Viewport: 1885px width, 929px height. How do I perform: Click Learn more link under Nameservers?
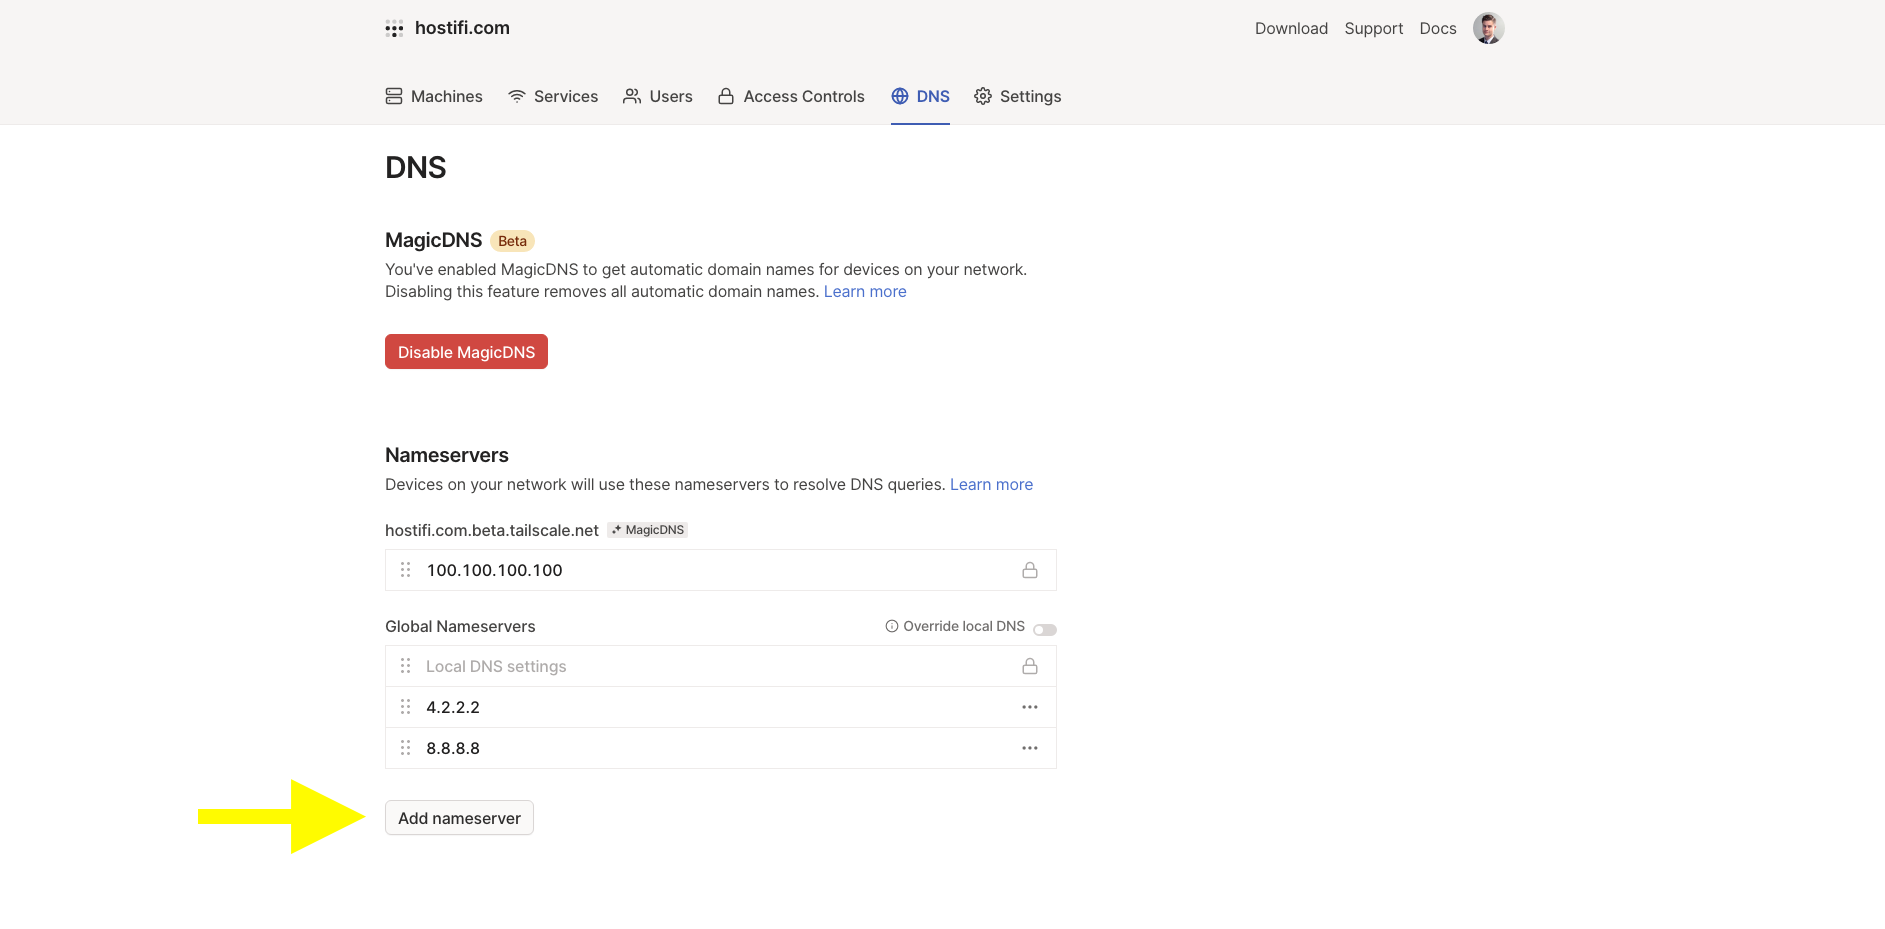tap(991, 485)
